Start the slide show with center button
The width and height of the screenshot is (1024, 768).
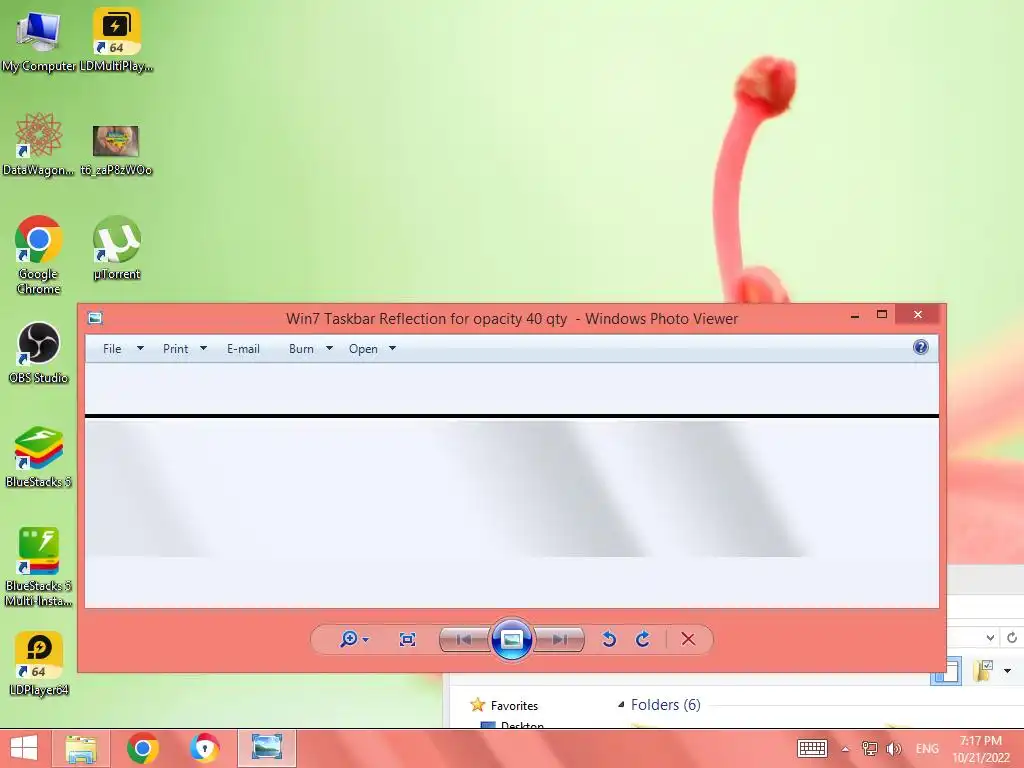point(511,639)
